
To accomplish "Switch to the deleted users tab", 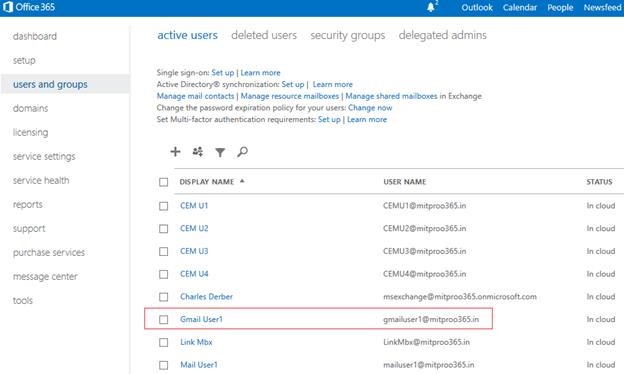I will [x=264, y=35].
